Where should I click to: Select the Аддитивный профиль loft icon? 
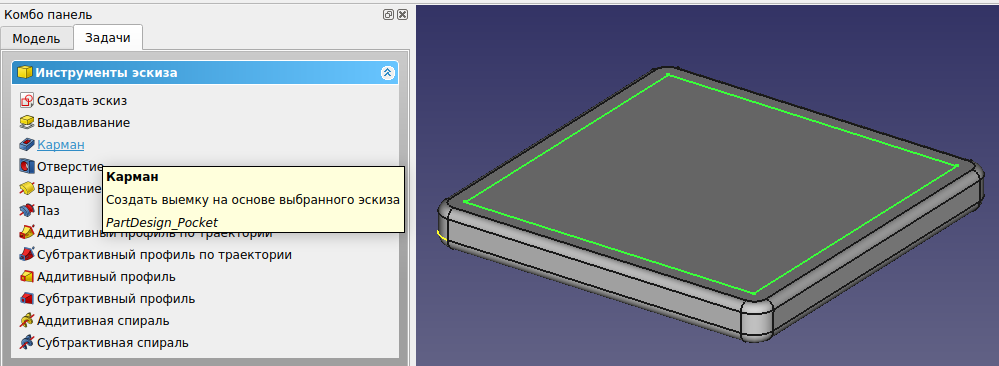pos(27,277)
